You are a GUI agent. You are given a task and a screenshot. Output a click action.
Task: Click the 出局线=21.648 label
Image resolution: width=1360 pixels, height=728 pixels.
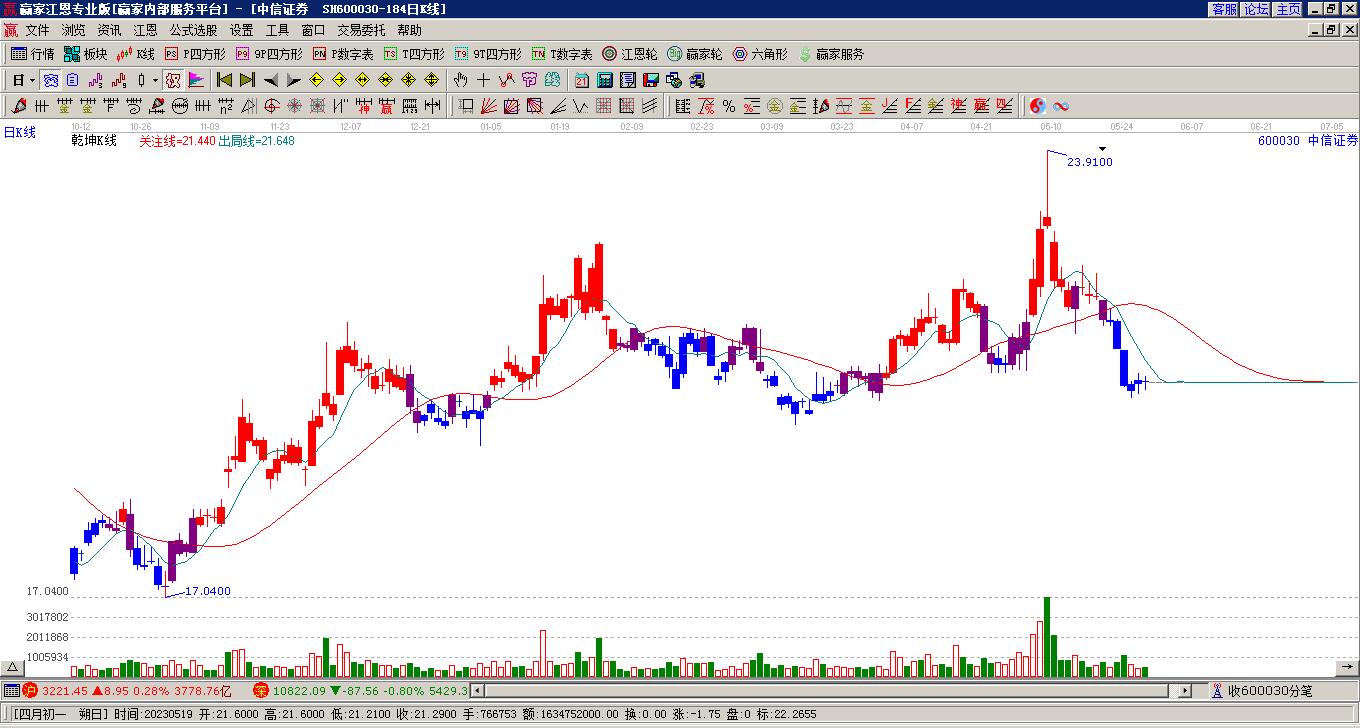point(257,142)
